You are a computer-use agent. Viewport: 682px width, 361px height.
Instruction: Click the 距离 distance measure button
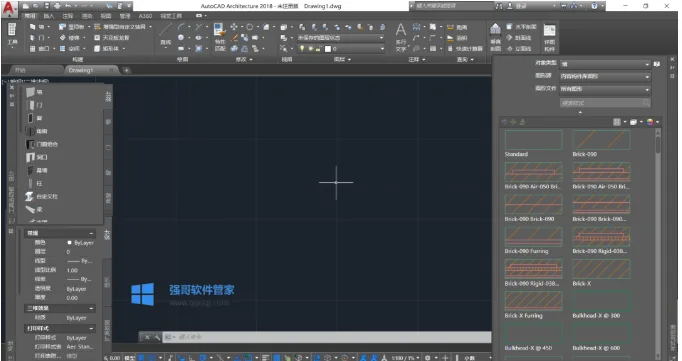point(457,27)
